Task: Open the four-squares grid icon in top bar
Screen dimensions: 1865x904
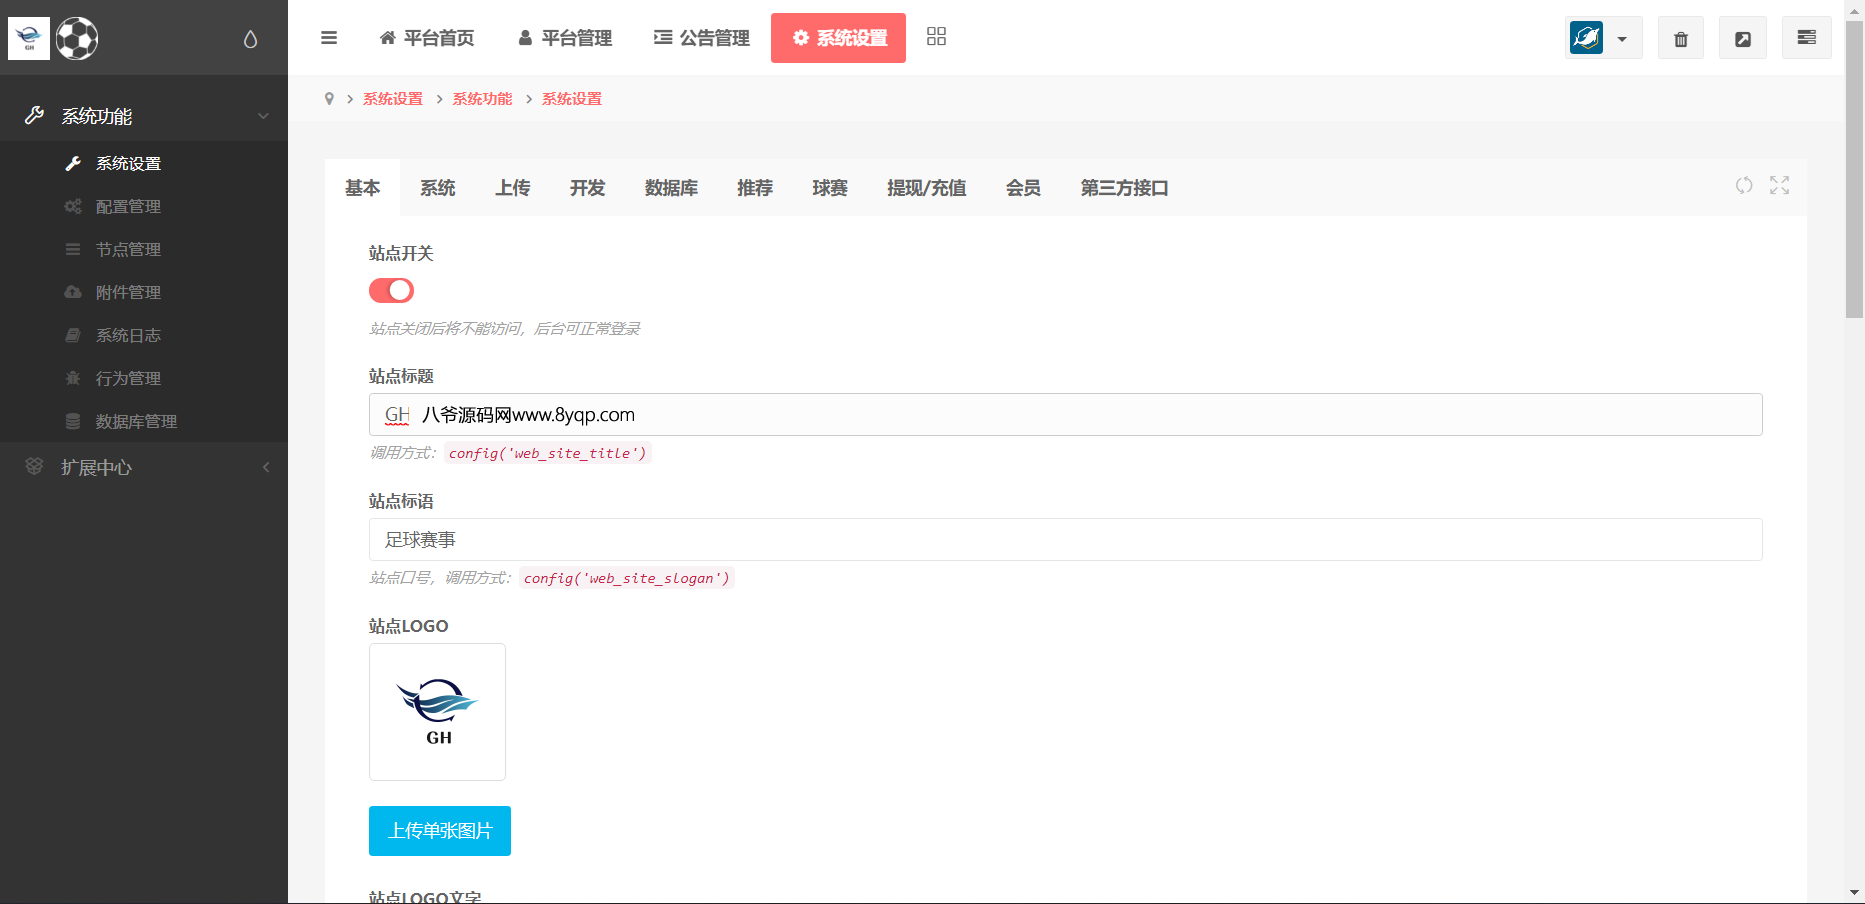Action: pyautogui.click(x=936, y=37)
